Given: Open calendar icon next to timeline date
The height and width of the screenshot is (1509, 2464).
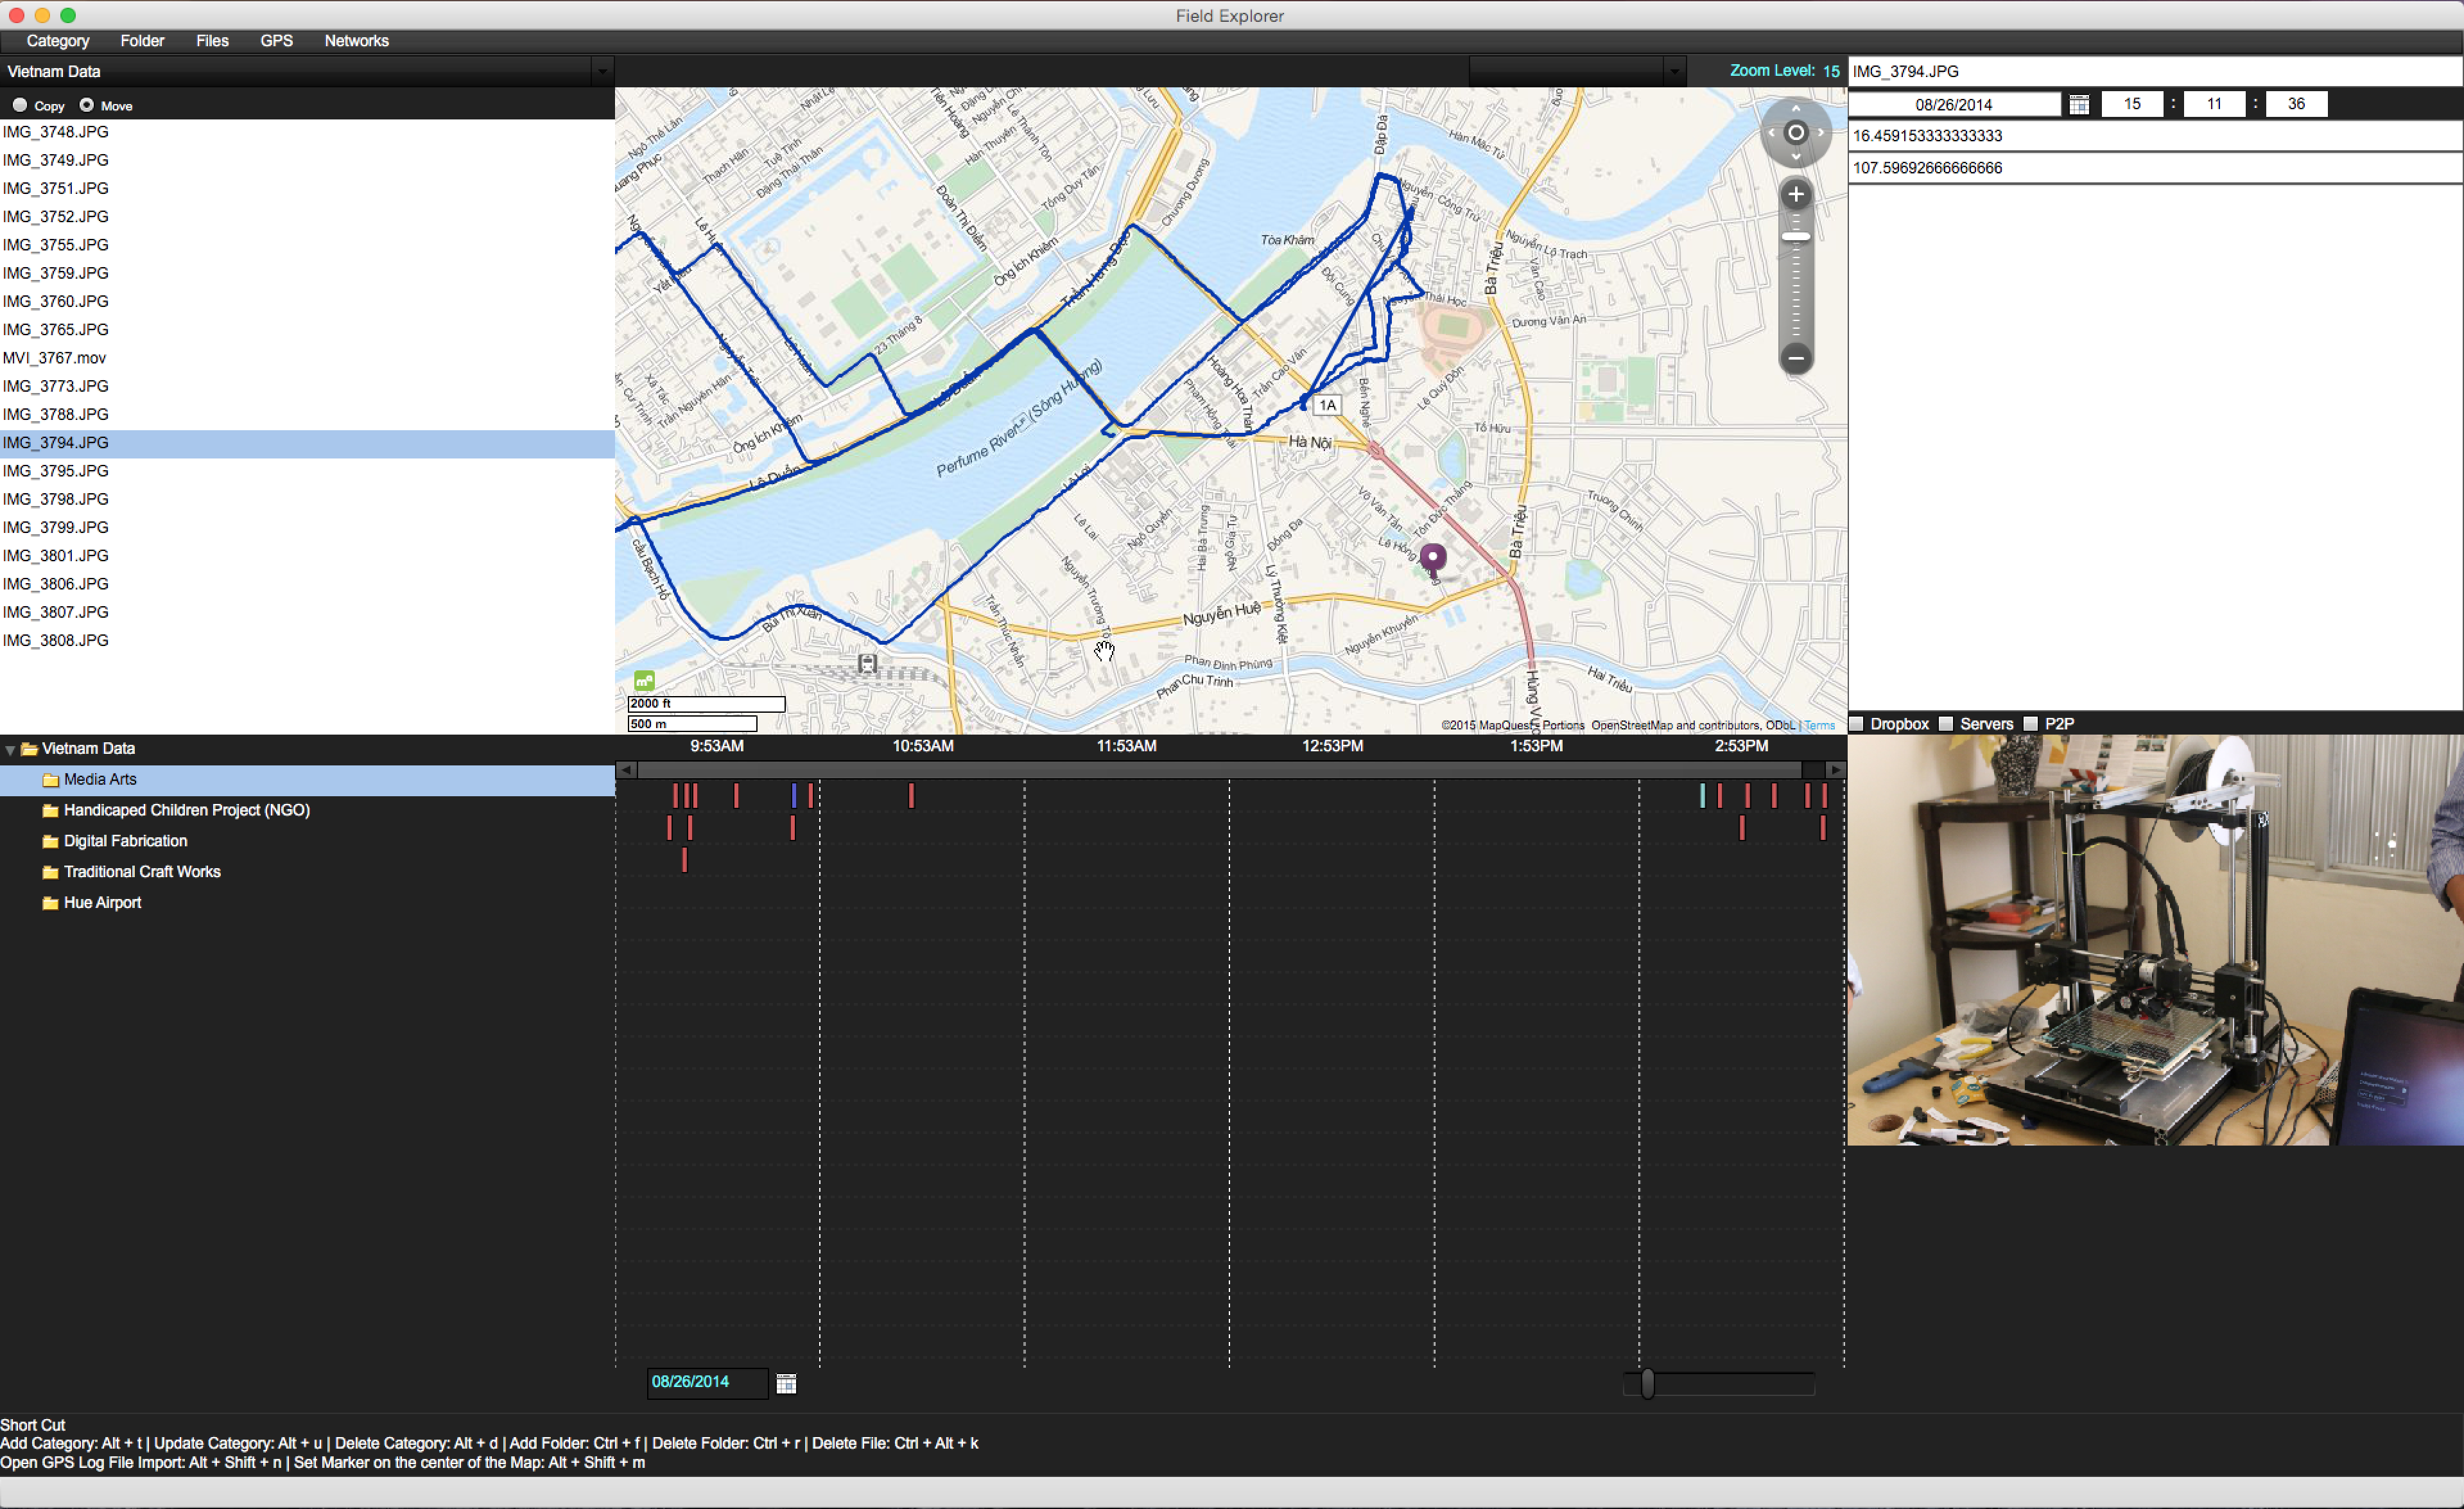Looking at the screenshot, I should [786, 1383].
